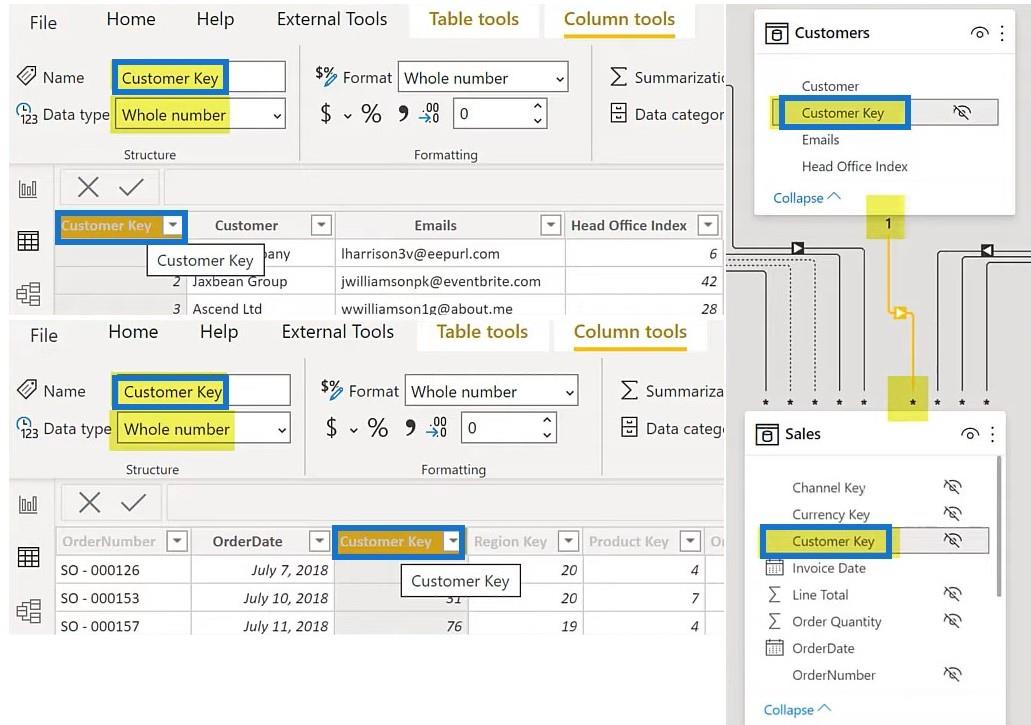Screen dimensions: 1031x725
Task: Collapse the Sales table card
Action: click(797, 709)
